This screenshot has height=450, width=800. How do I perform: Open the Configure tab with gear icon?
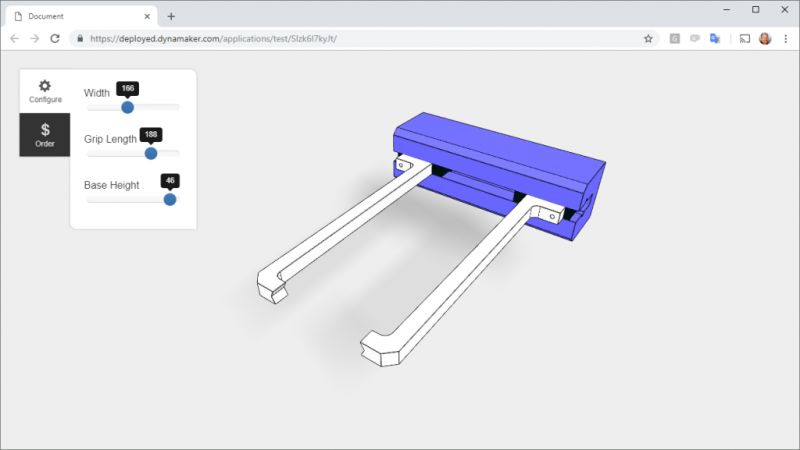pos(45,91)
